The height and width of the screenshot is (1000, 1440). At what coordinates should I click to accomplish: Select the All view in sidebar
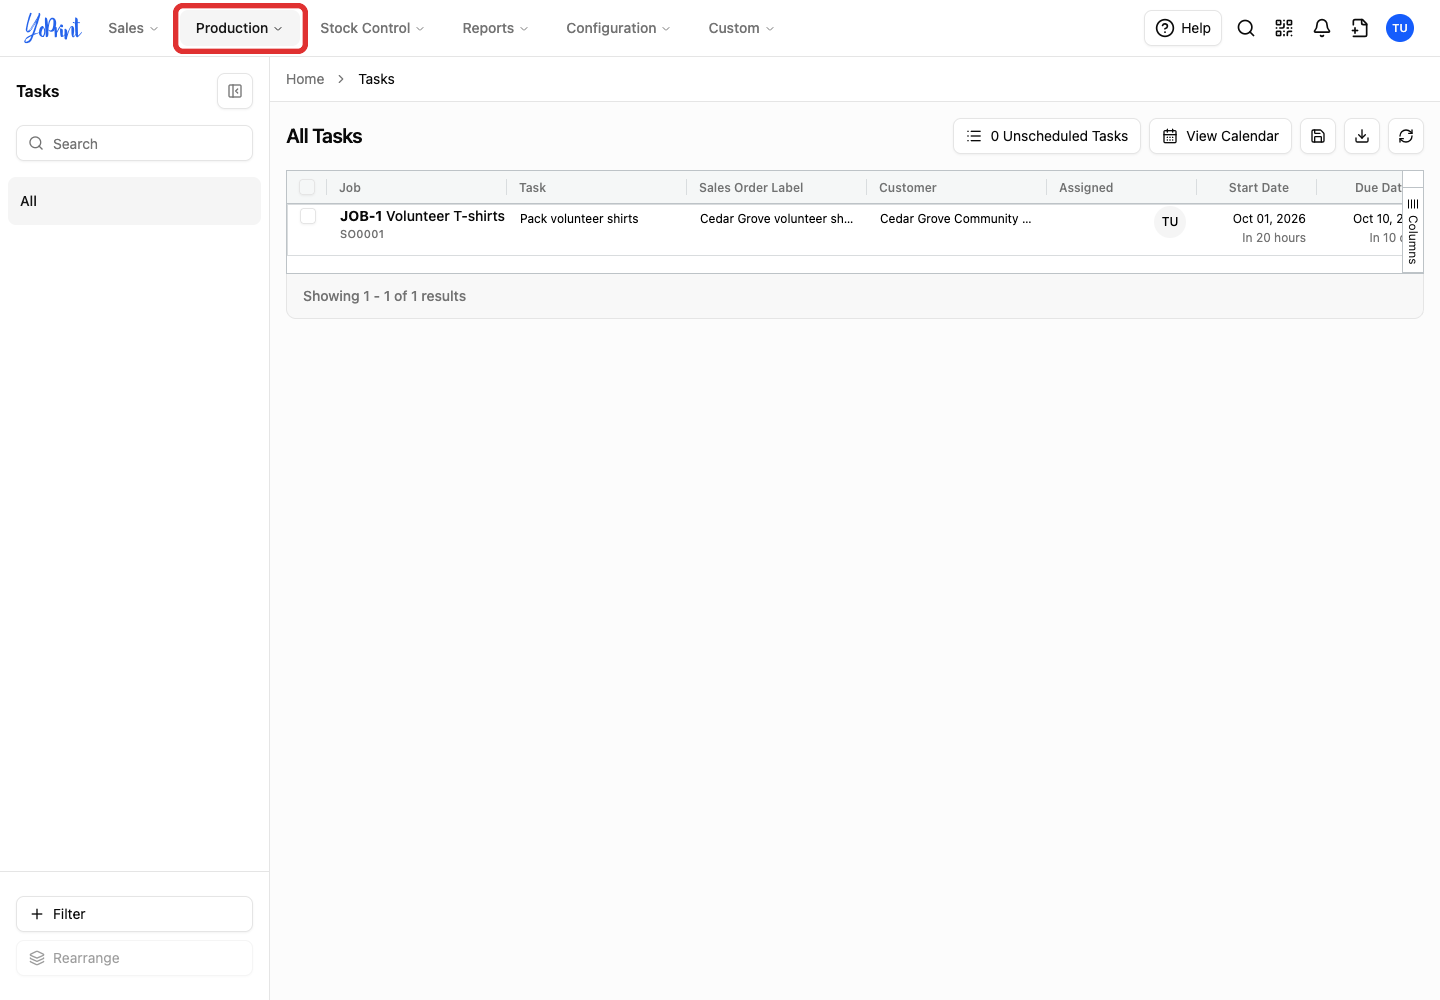[134, 201]
